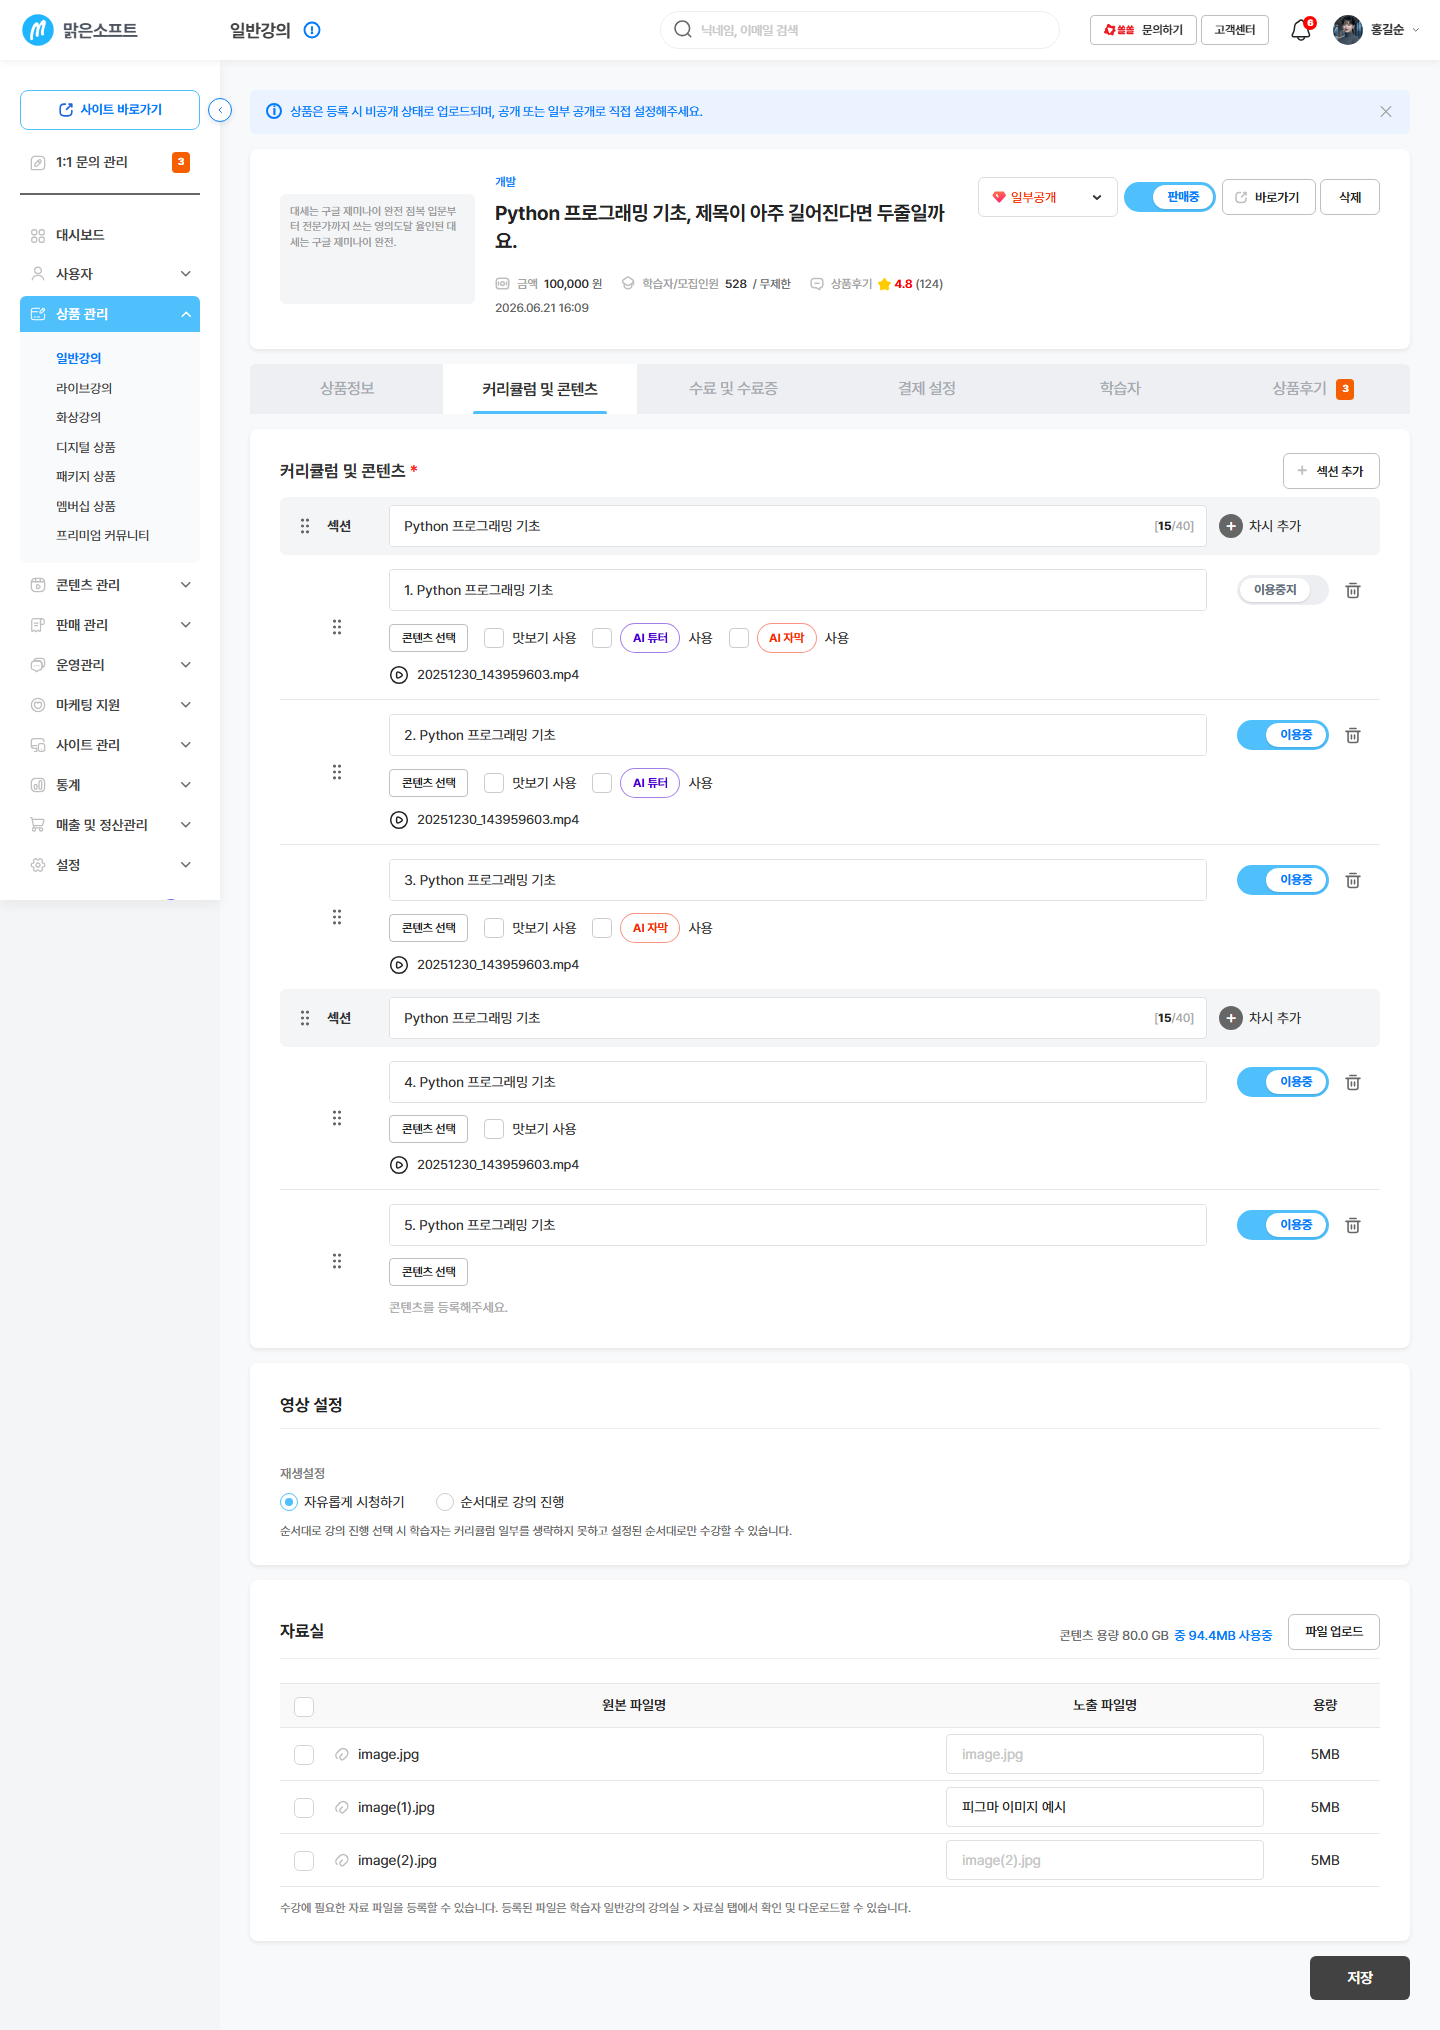Click drag handle of lesson 2

click(337, 772)
